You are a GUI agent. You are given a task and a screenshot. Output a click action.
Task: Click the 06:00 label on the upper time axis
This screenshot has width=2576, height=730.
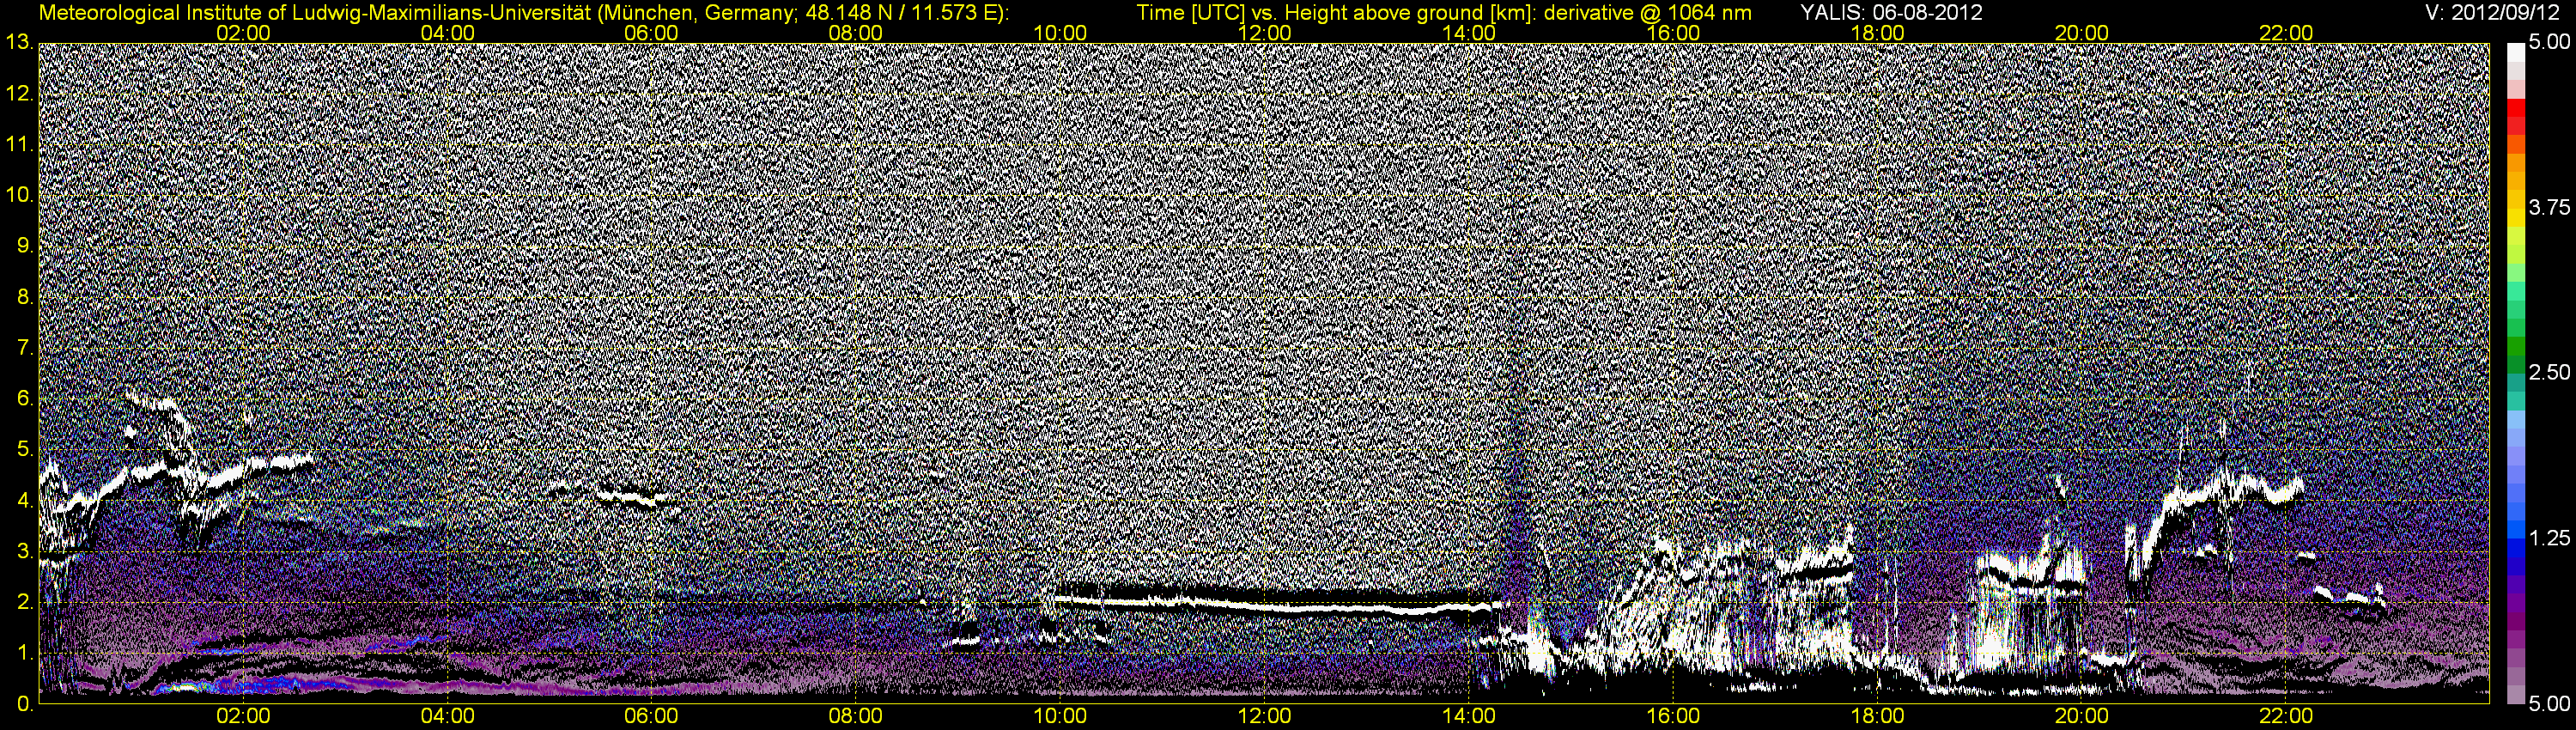tap(651, 33)
